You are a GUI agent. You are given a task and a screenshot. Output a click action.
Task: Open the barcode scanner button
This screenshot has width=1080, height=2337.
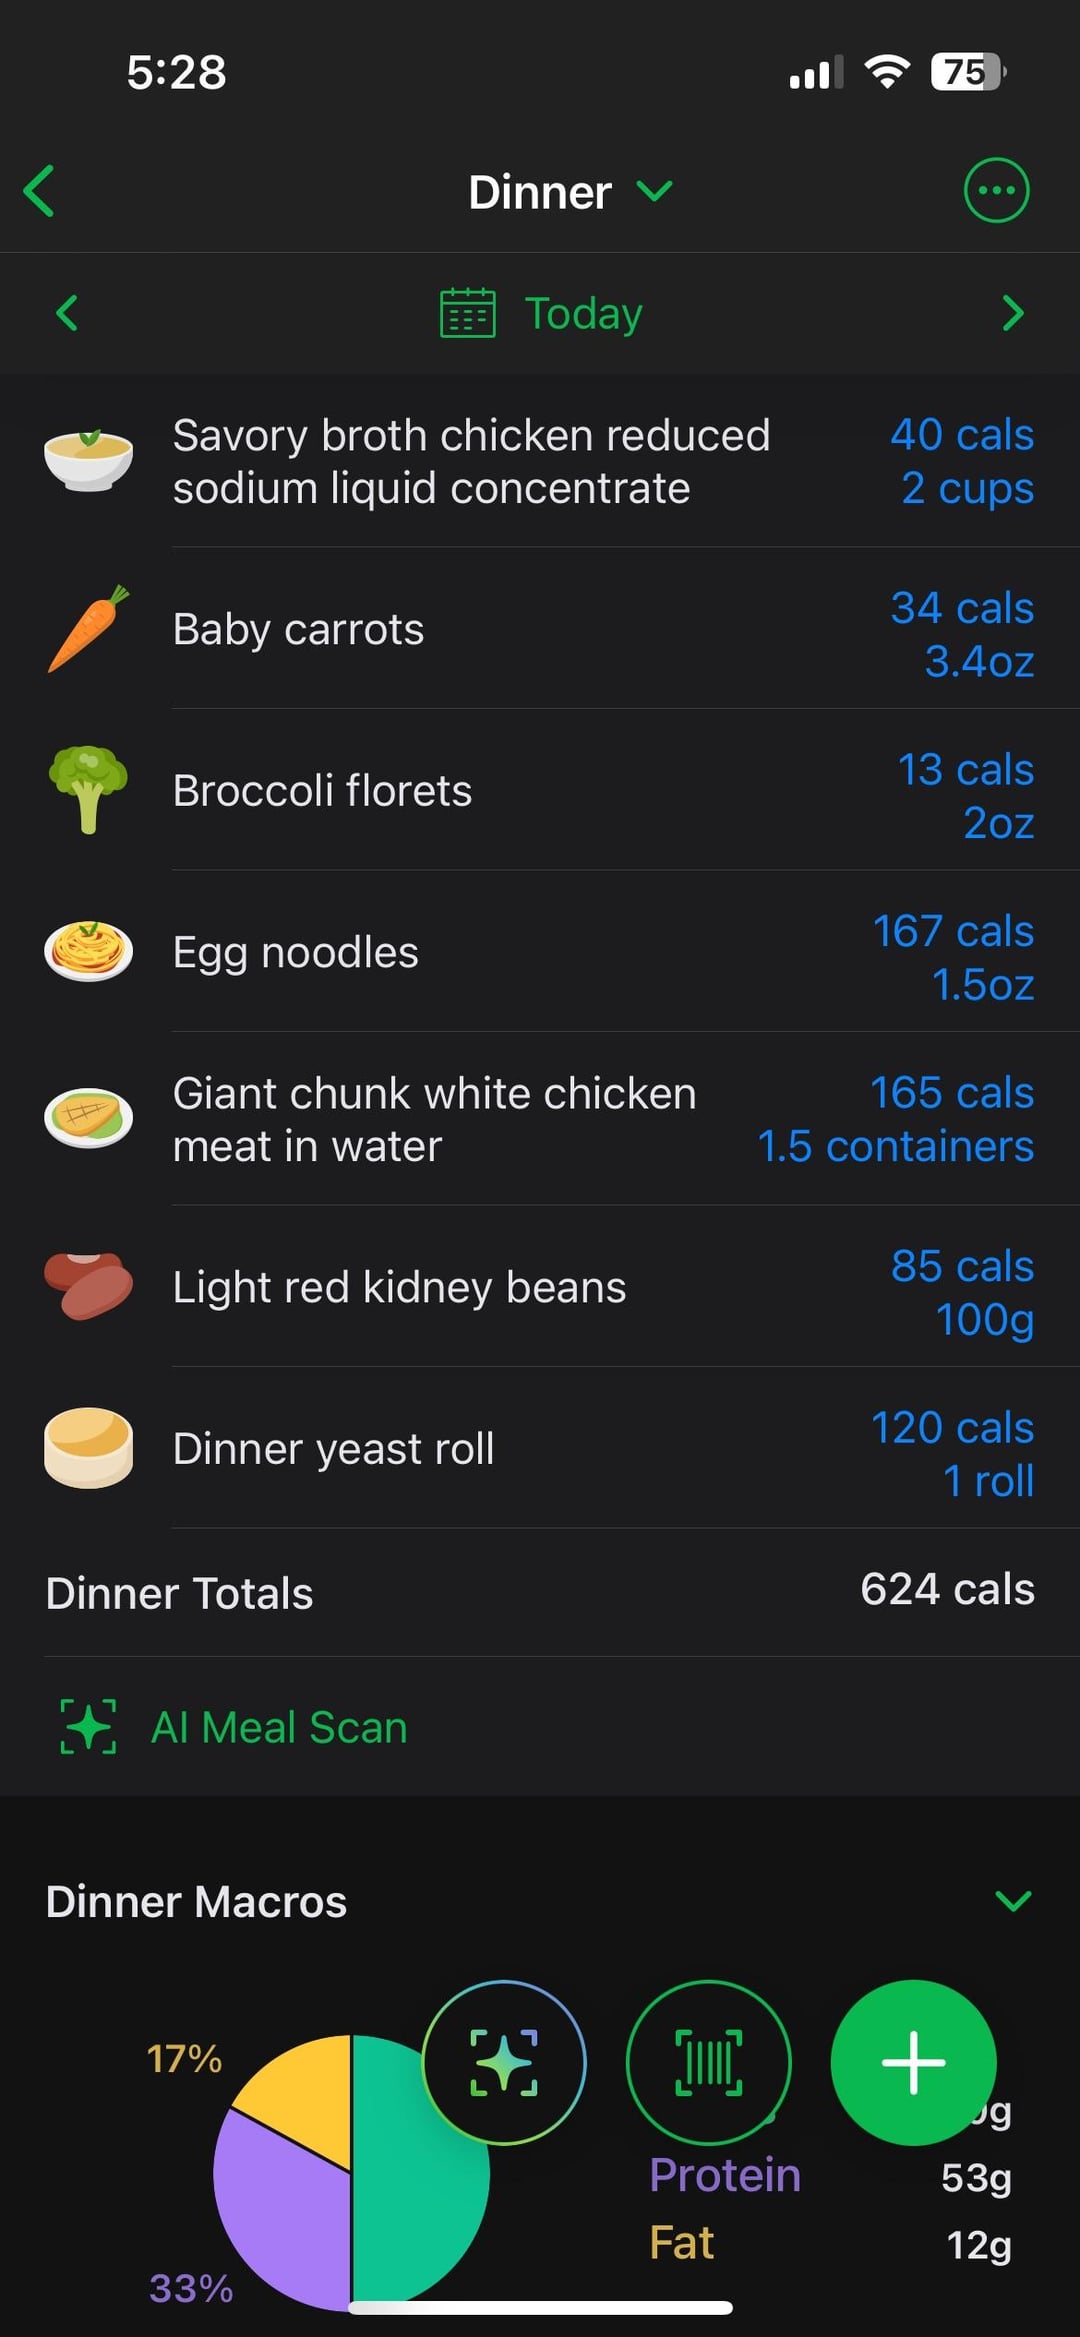tap(708, 2062)
